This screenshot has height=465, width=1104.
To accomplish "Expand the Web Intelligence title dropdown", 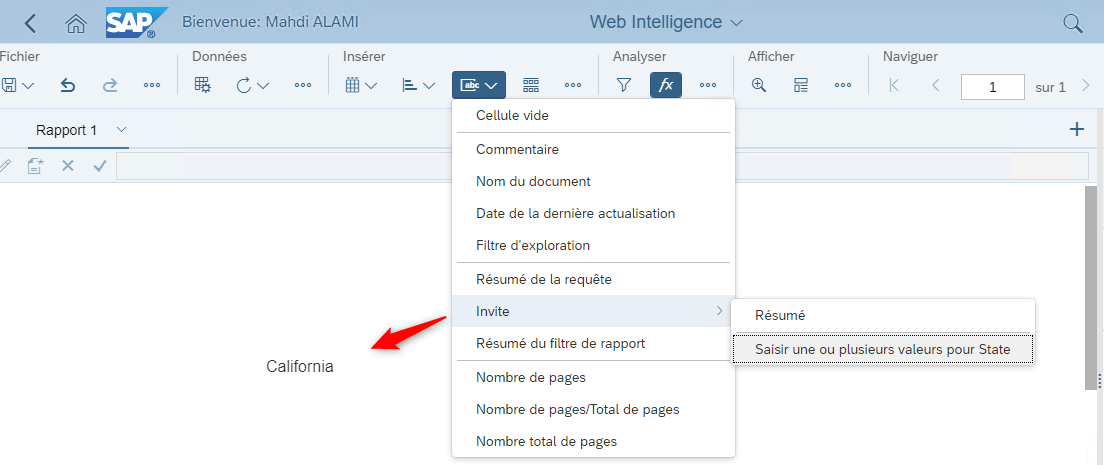I will (736, 23).
